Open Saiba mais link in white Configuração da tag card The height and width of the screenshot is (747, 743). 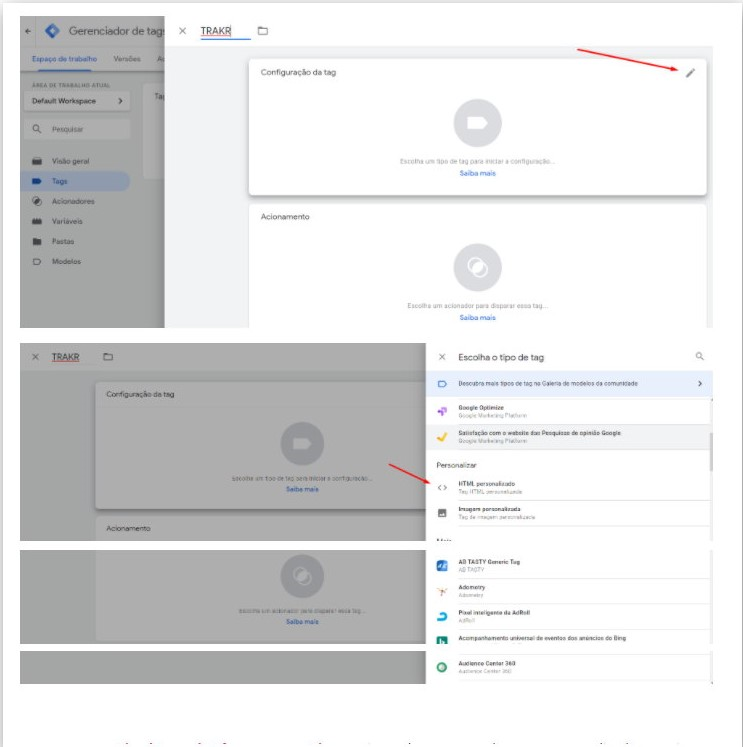coord(477,173)
